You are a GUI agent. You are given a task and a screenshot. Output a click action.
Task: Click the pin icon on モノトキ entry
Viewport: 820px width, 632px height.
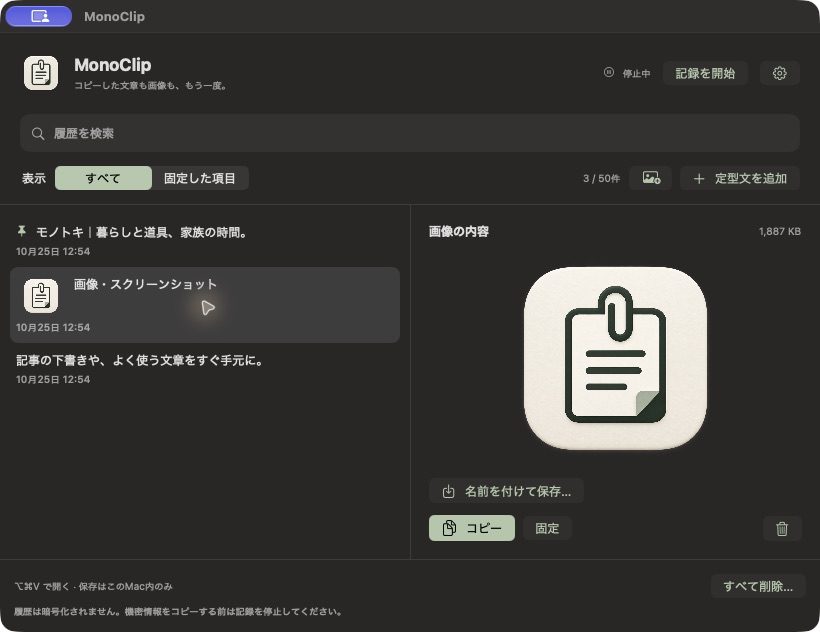pyautogui.click(x=21, y=231)
